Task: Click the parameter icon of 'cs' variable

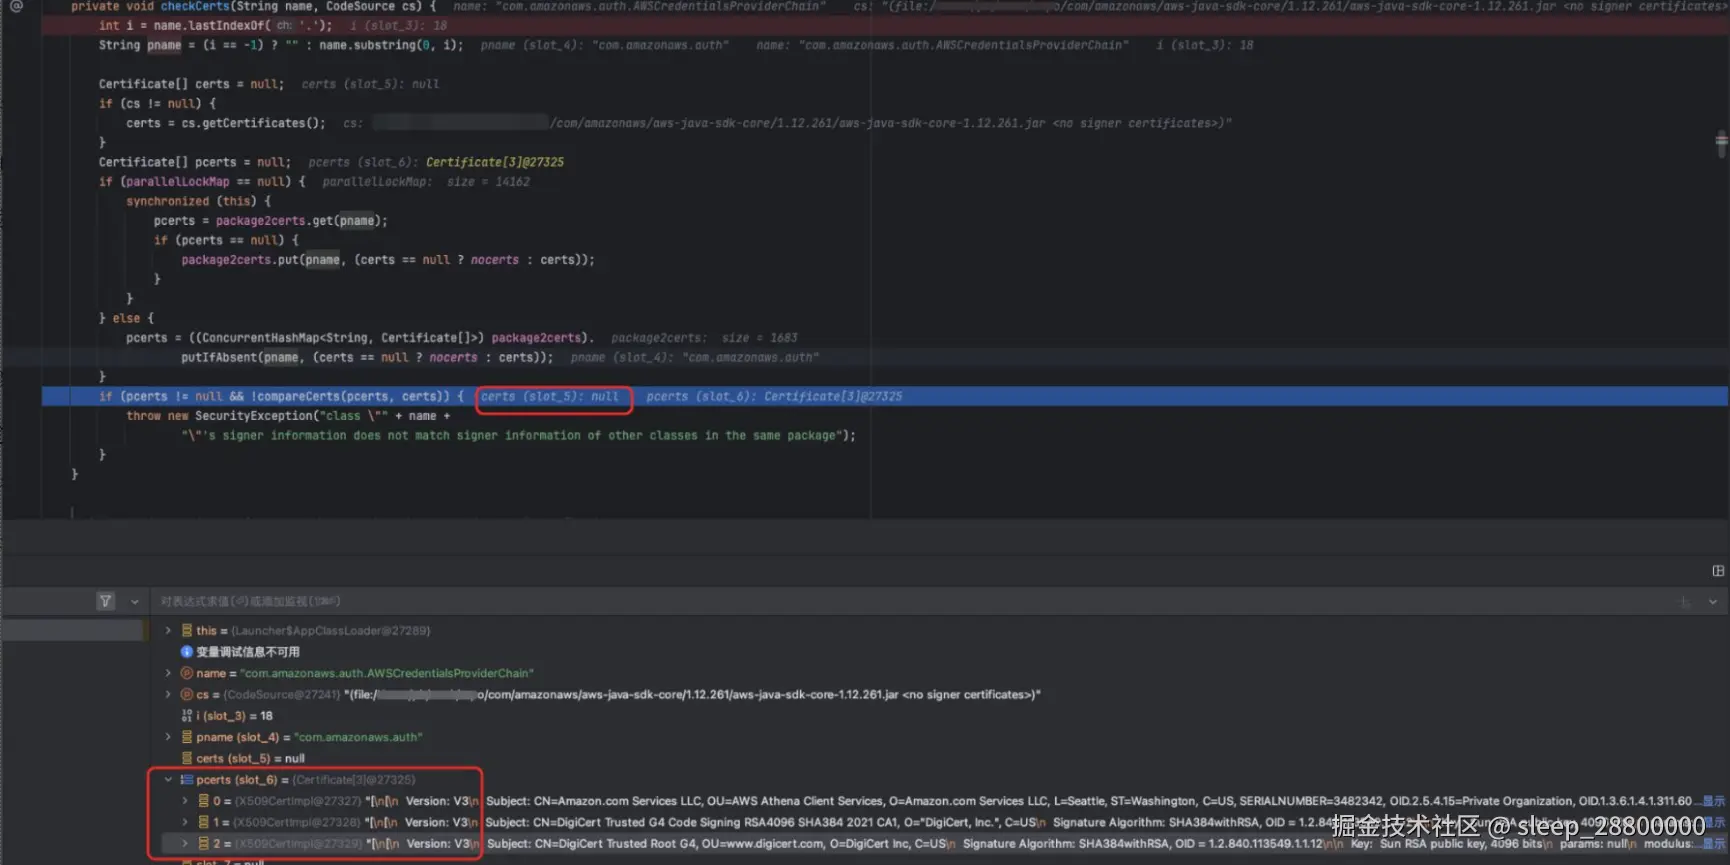Action: pyautogui.click(x=186, y=694)
